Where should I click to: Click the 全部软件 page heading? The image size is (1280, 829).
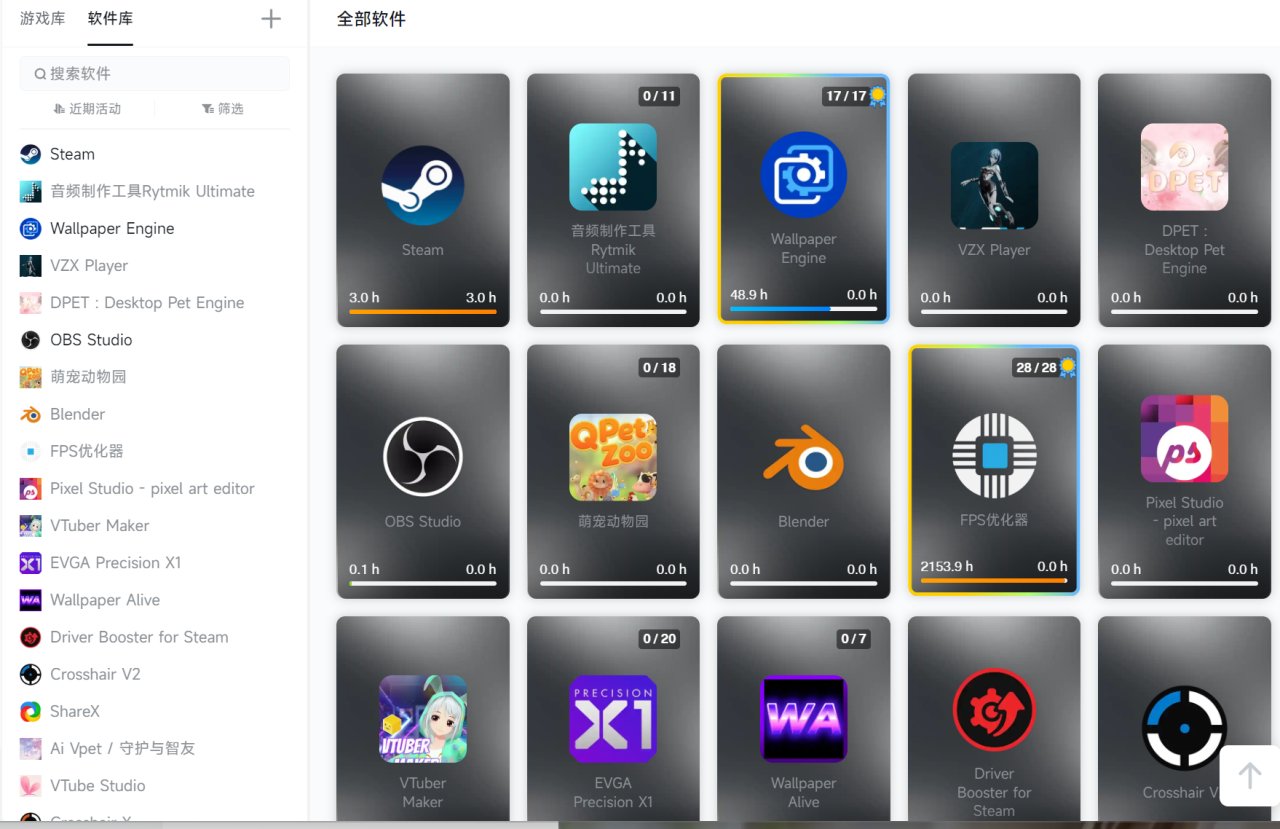click(x=371, y=19)
